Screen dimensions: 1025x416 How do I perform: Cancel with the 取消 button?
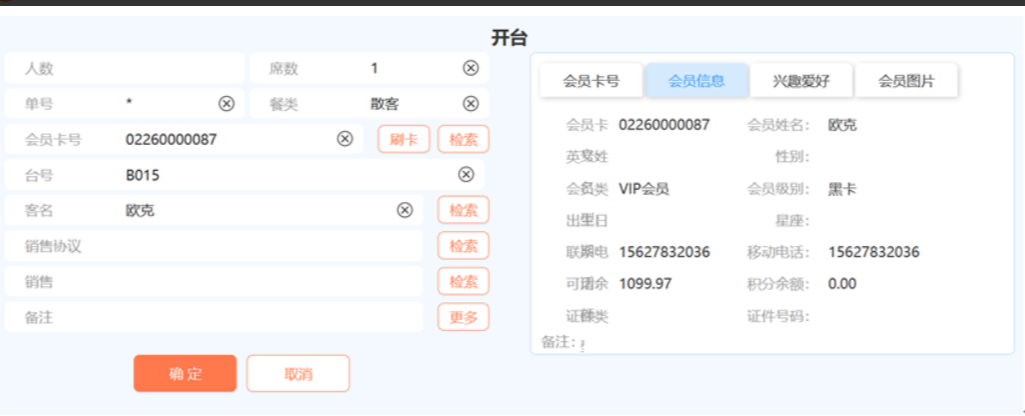pos(298,374)
